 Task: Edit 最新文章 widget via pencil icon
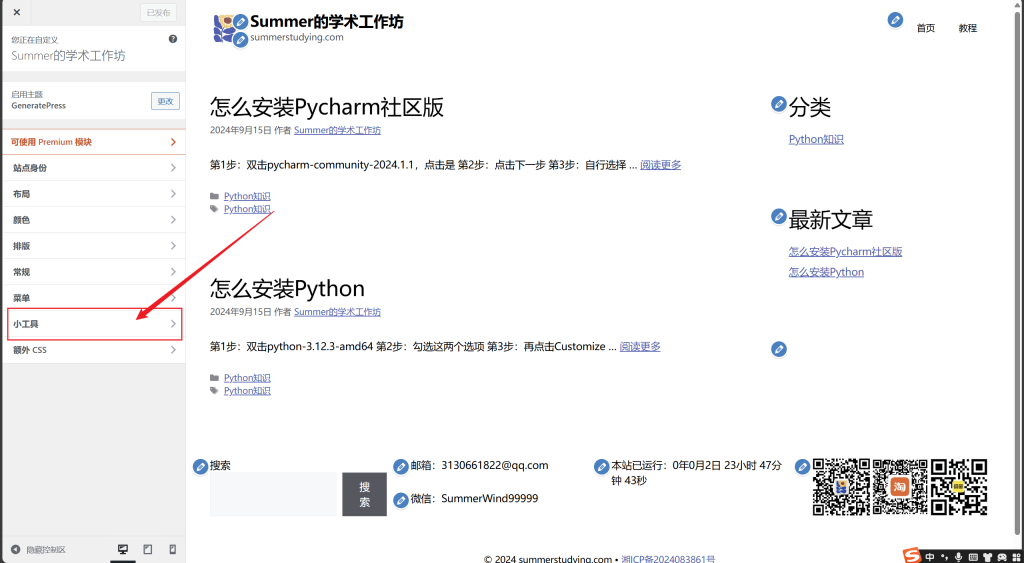coord(778,216)
